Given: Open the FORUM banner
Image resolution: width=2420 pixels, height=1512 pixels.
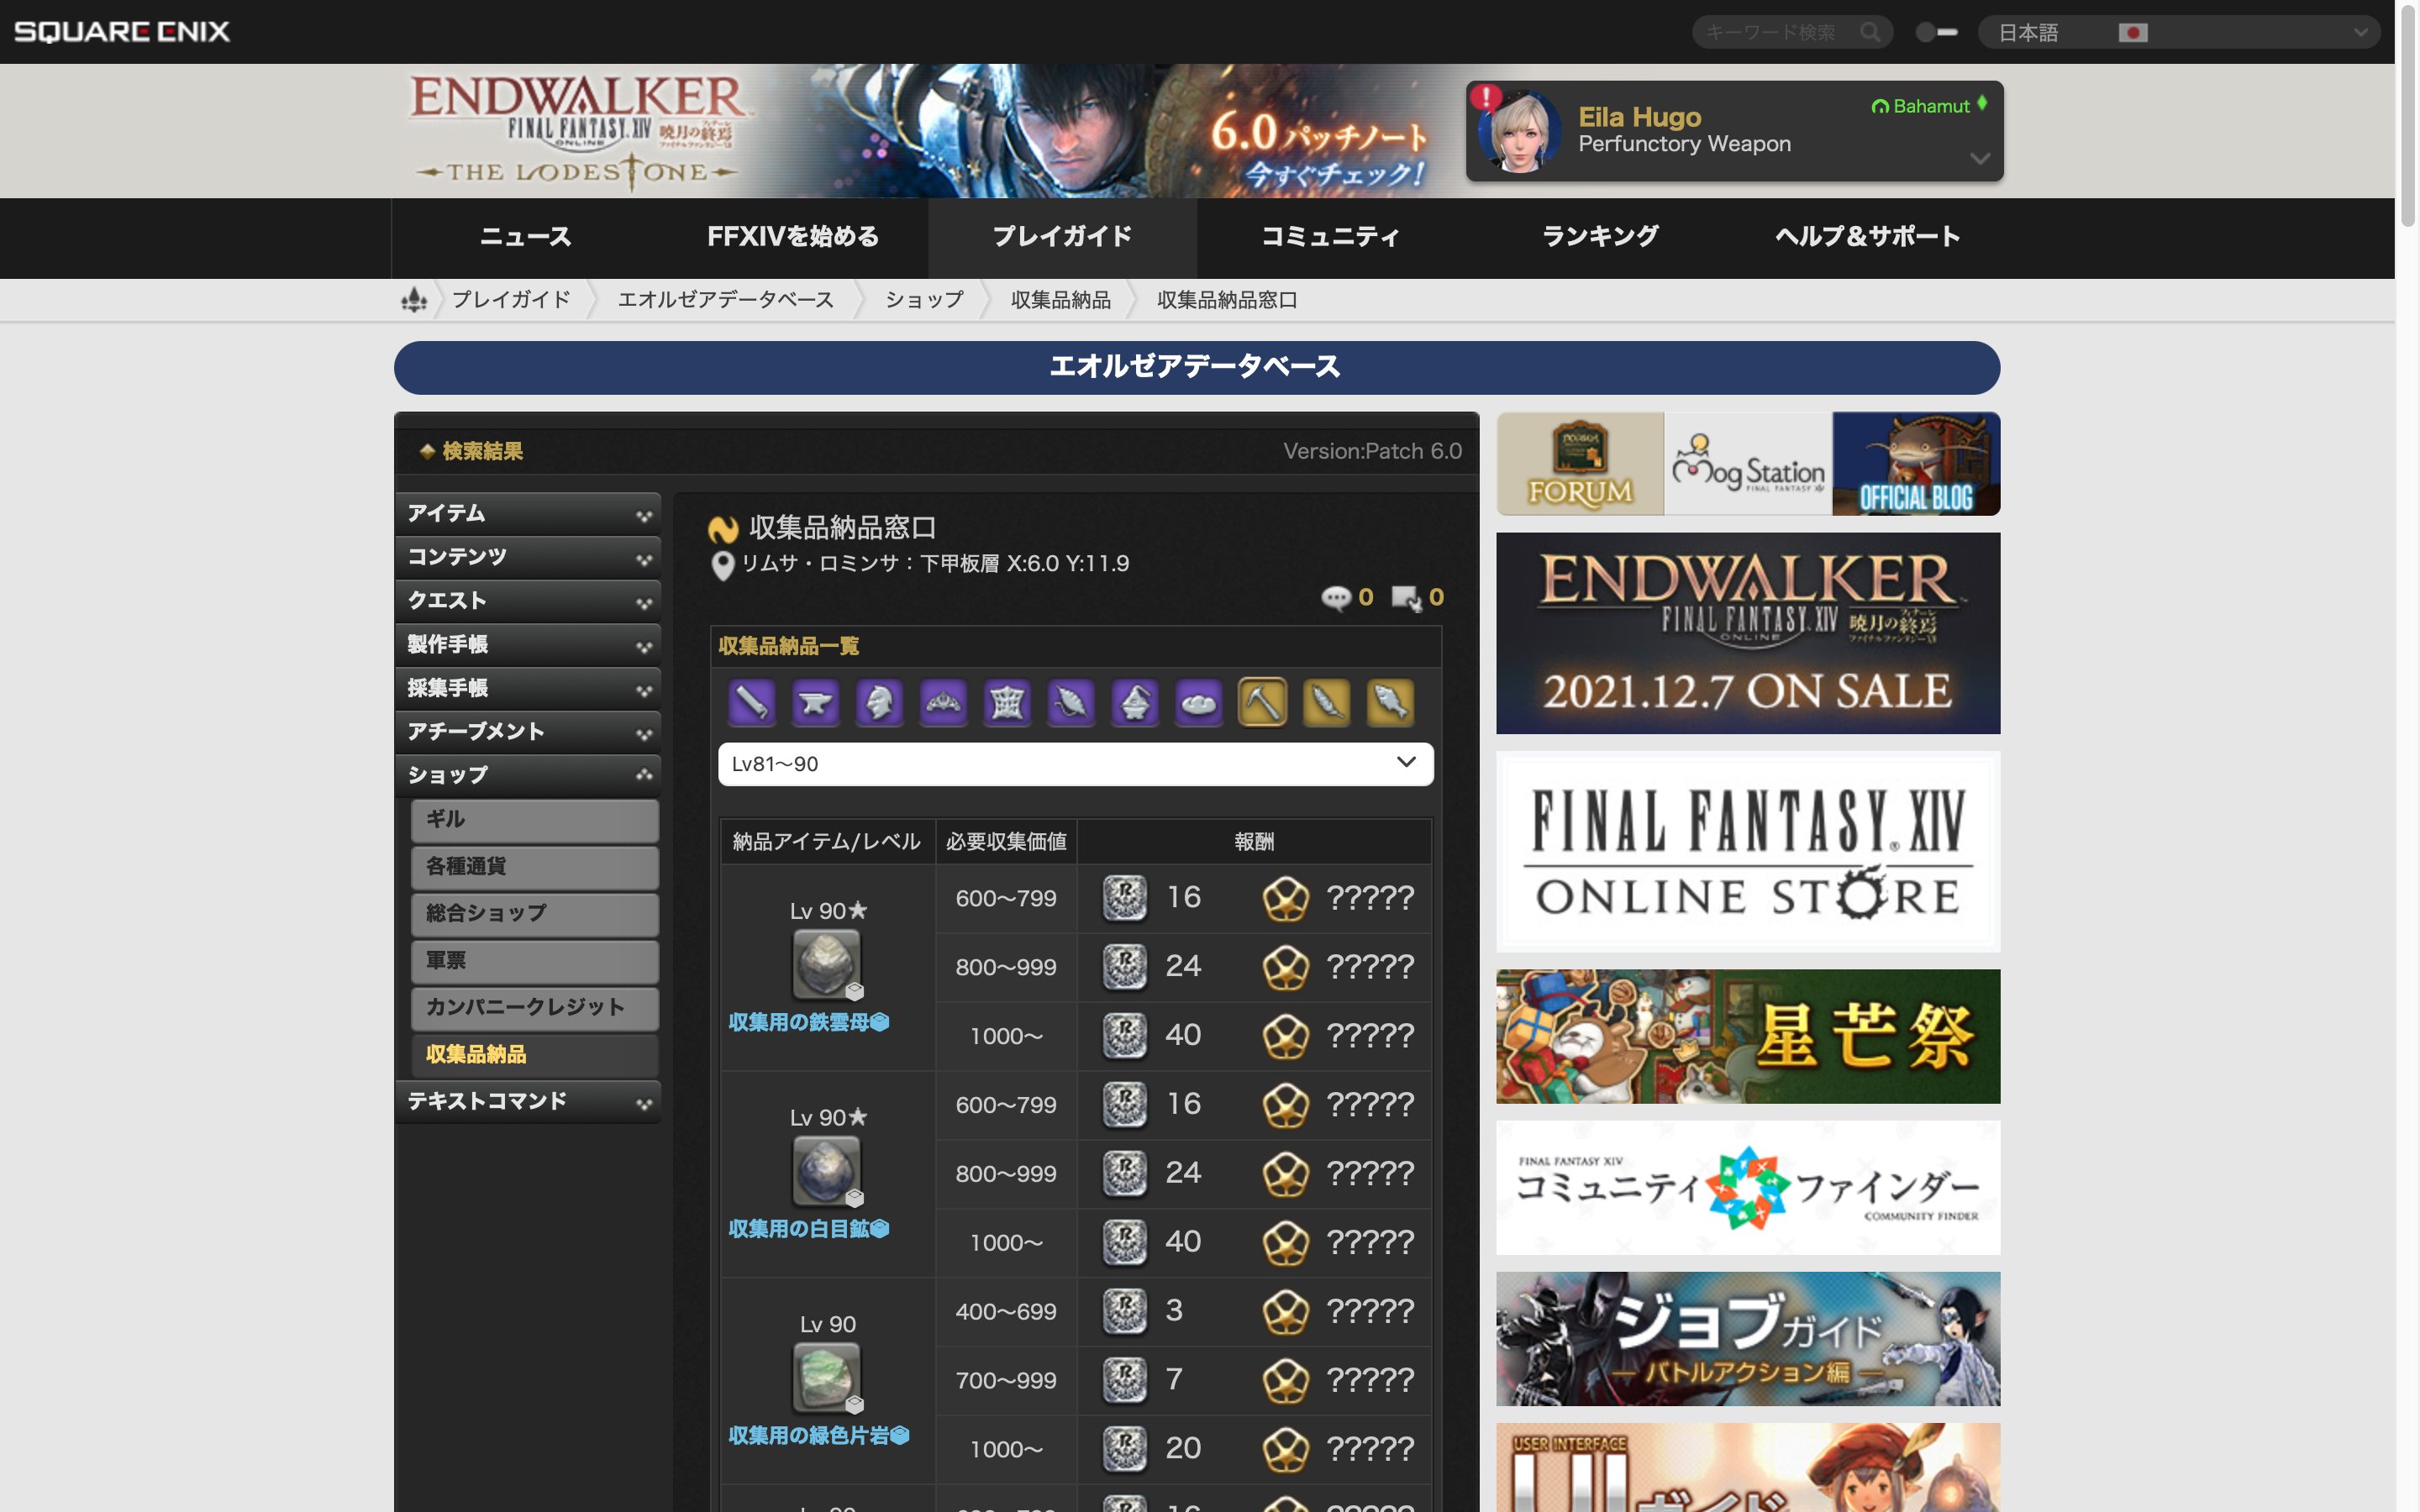Looking at the screenshot, I should pos(1580,464).
